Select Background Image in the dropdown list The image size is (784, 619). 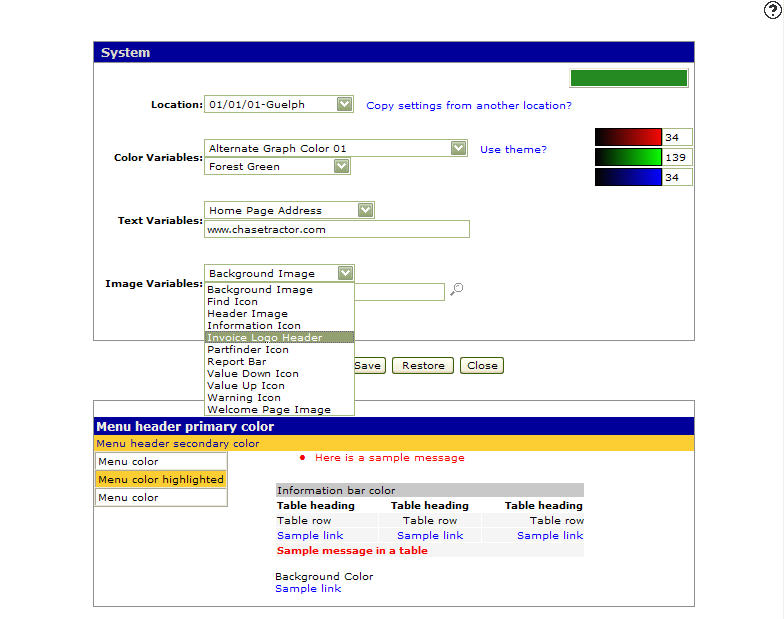280,290
